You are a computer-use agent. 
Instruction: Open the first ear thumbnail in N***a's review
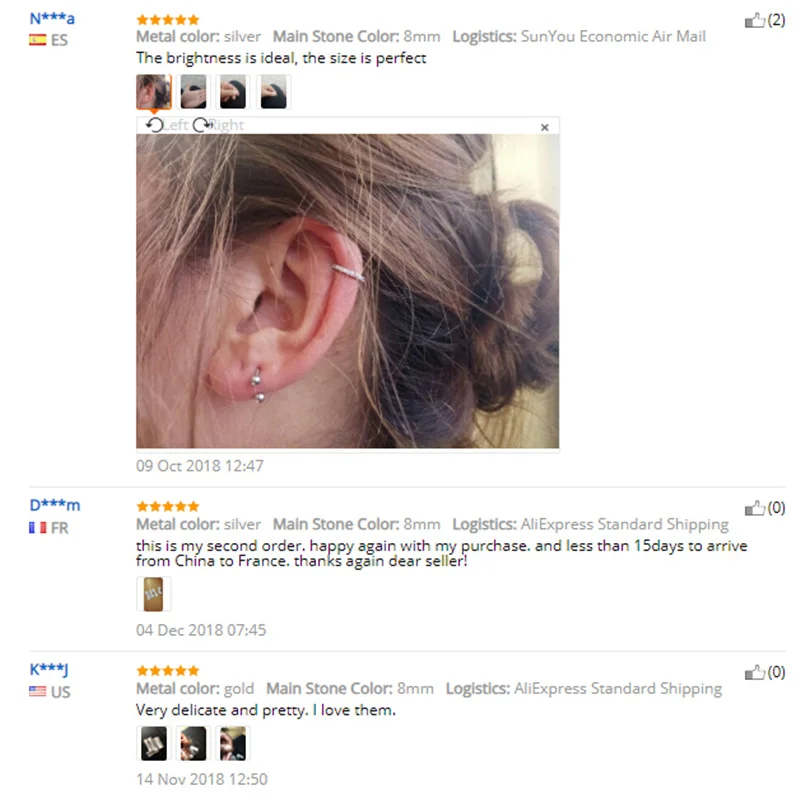[154, 92]
